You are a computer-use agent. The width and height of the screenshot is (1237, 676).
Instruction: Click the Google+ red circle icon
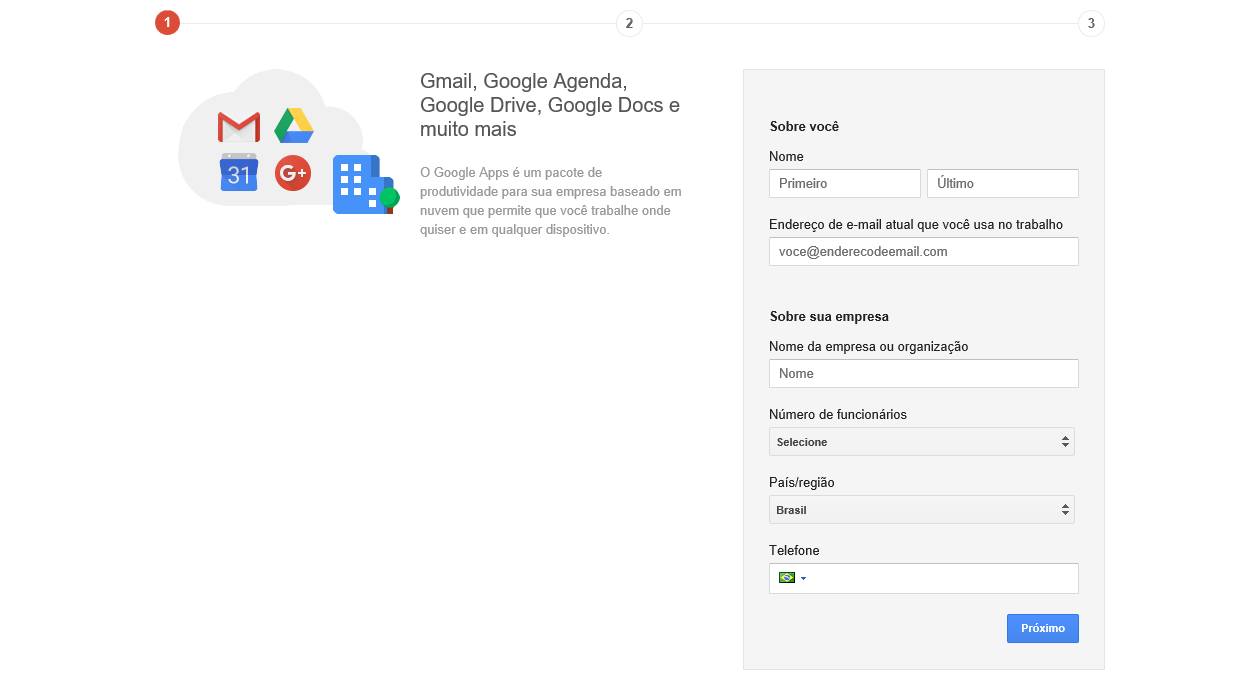tap(293, 173)
